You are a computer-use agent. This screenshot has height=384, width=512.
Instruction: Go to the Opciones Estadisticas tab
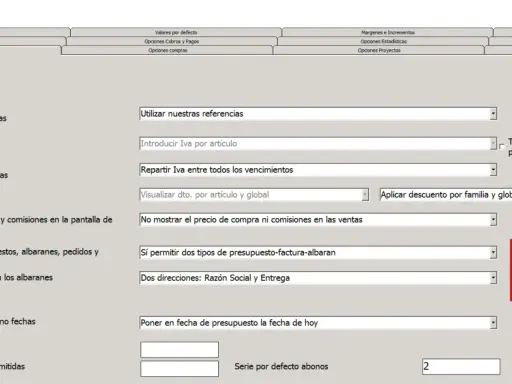pos(383,41)
